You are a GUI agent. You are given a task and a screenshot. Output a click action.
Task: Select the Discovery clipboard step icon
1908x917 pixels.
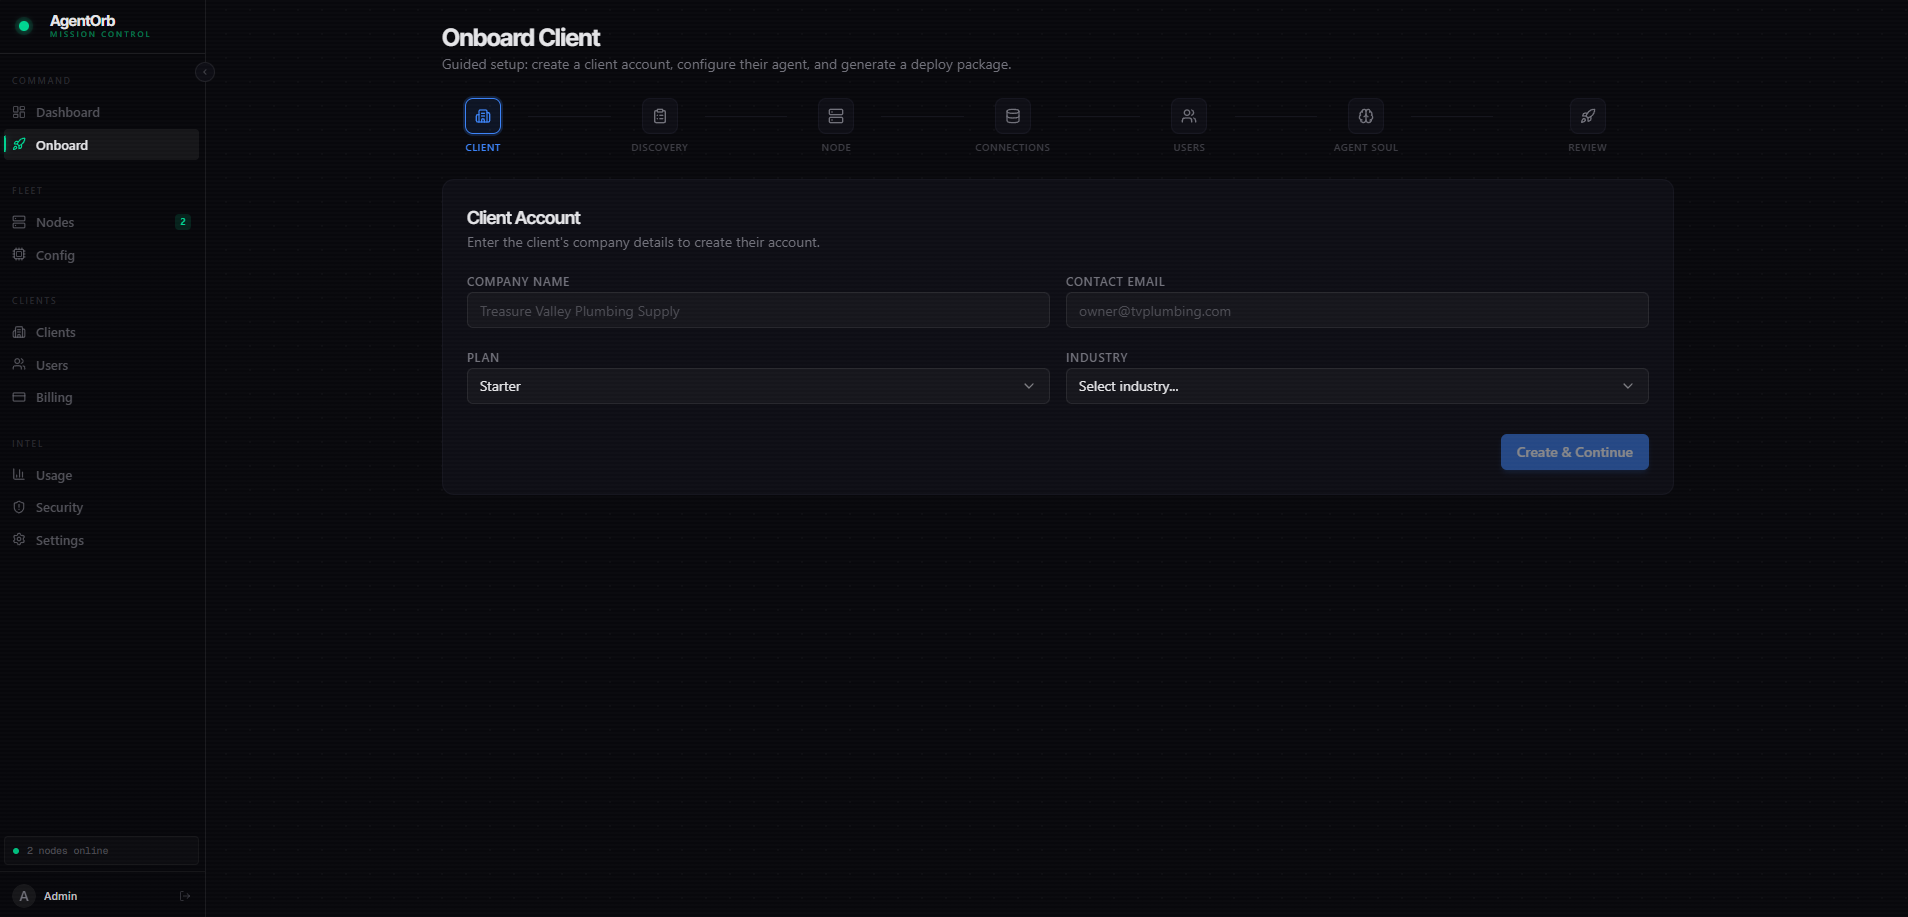point(660,116)
